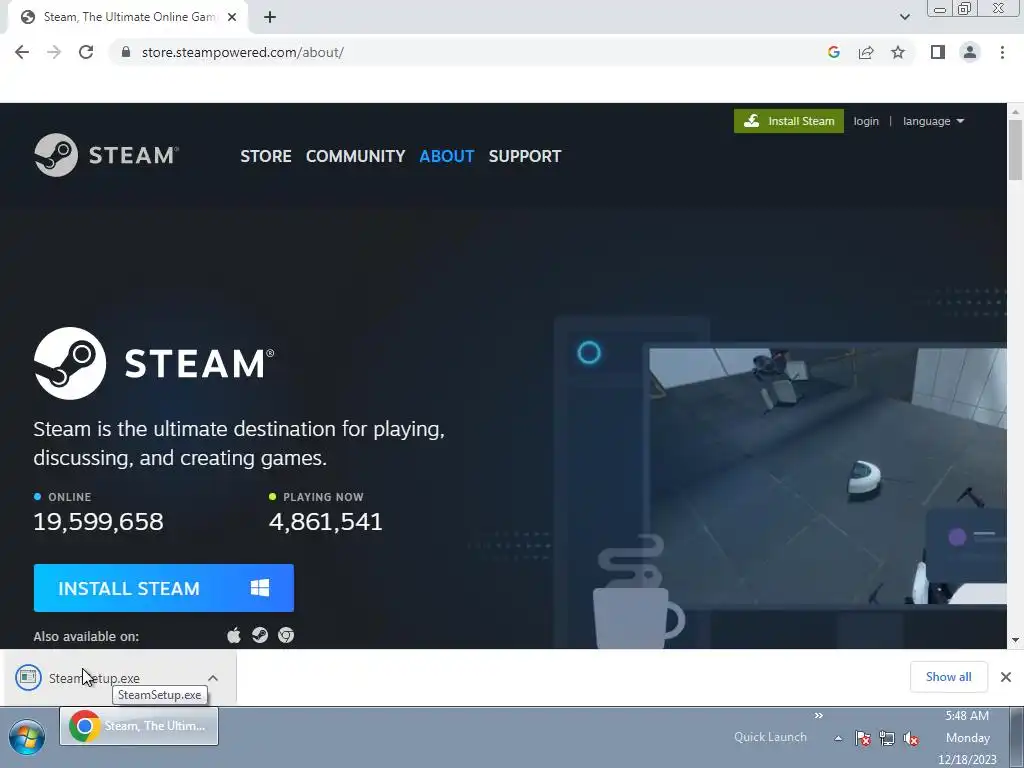Click the green Install Steam button

[x=789, y=121]
